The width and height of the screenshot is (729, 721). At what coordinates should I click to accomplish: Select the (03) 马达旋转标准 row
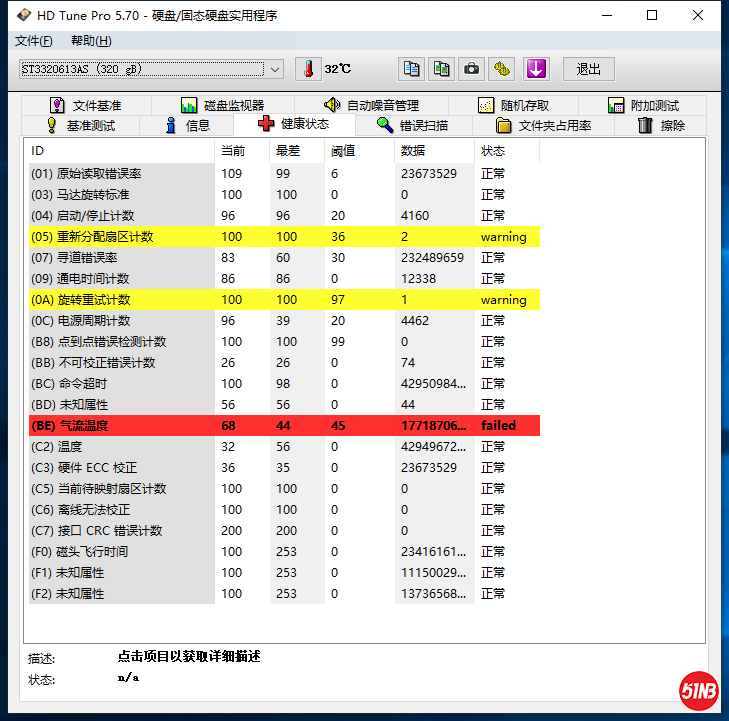284,195
